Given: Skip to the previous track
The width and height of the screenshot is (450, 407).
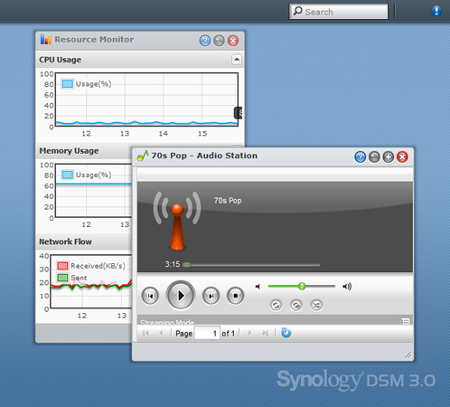Looking at the screenshot, I should pos(150,296).
